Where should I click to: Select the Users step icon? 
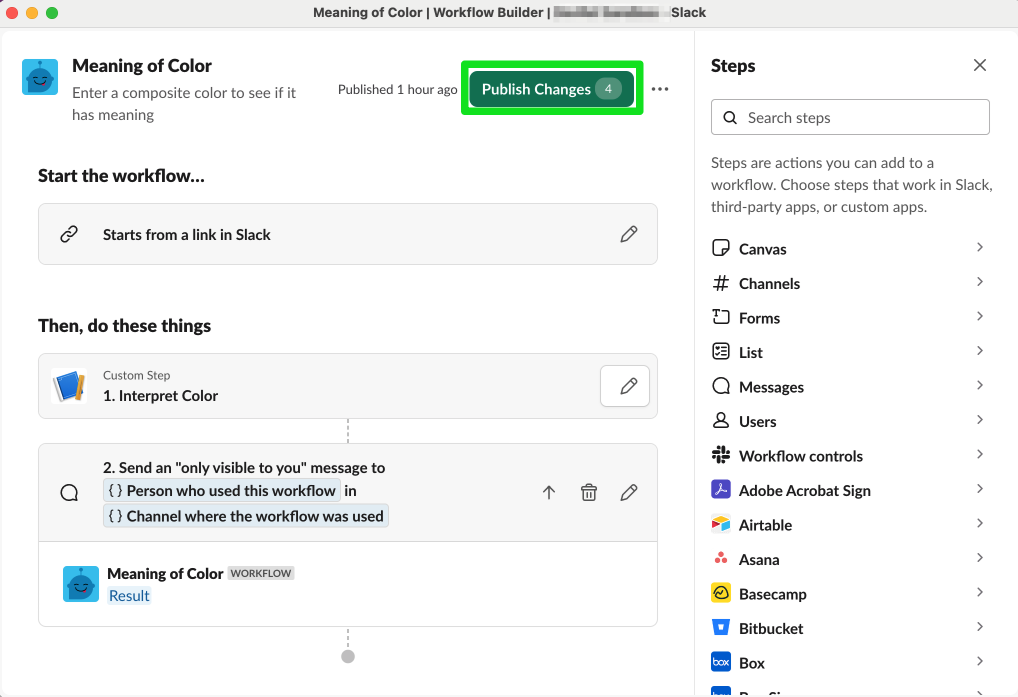722,421
